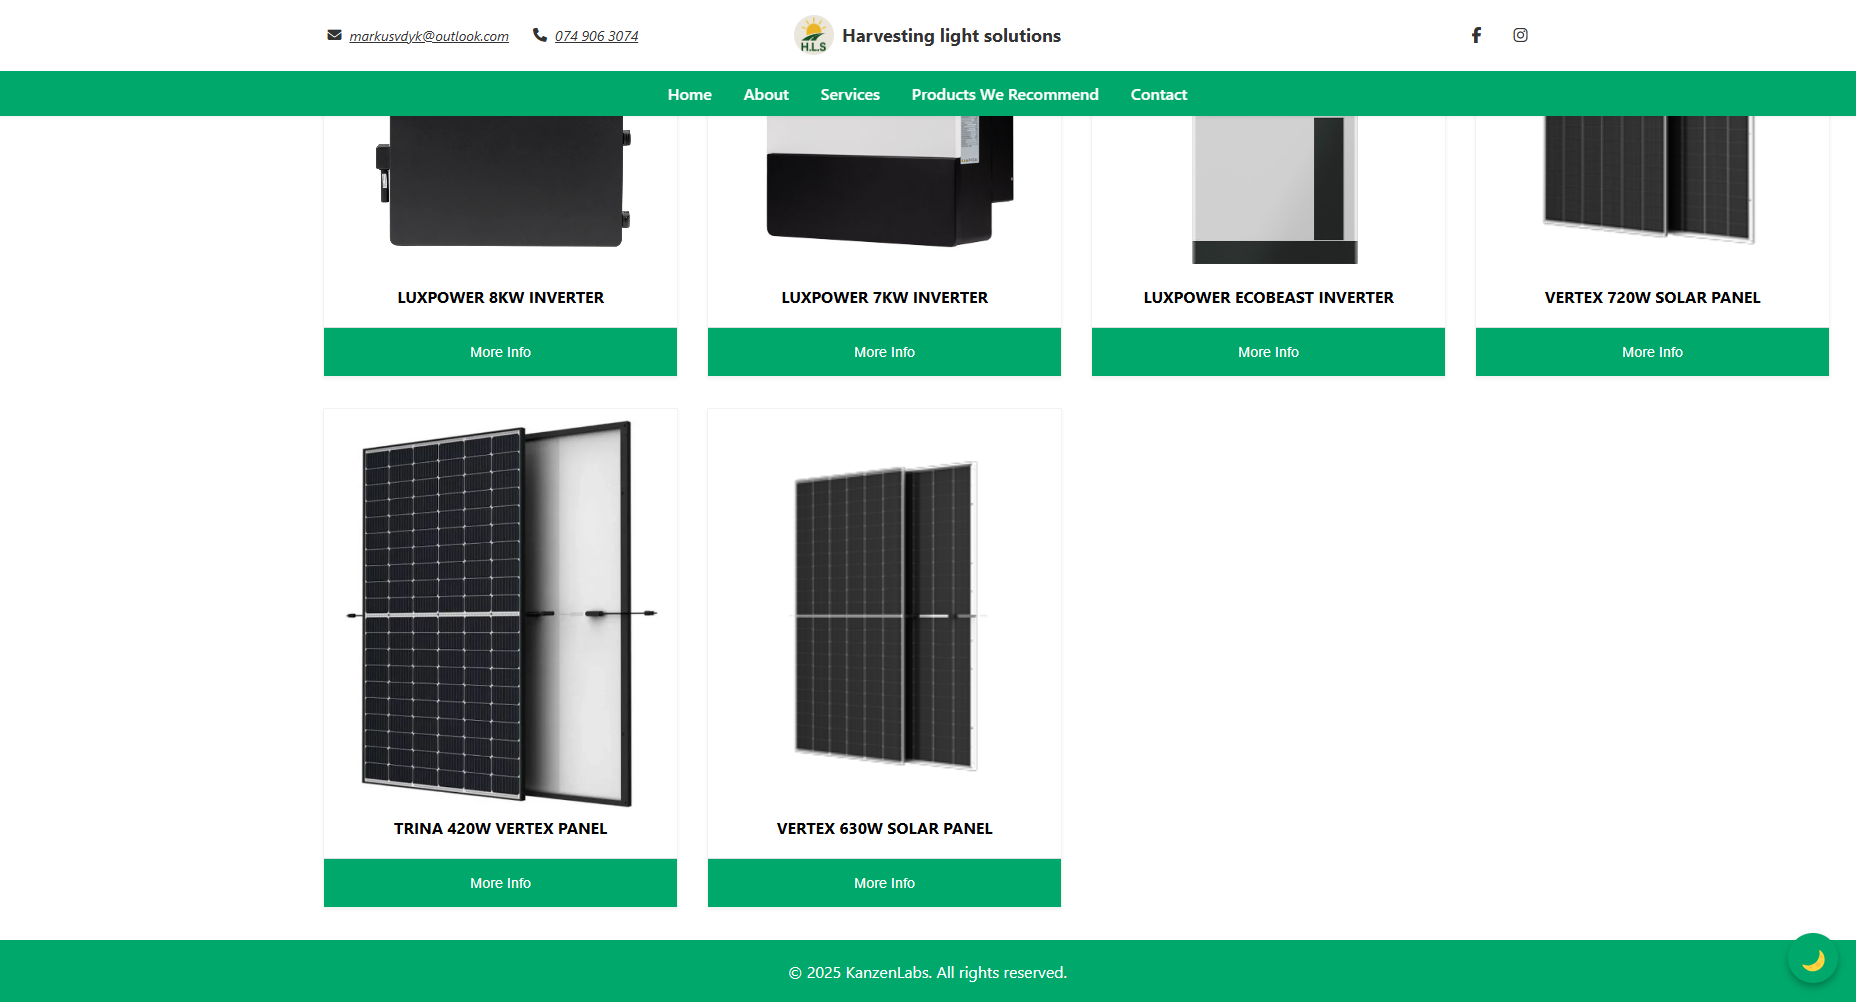Open the Services menu item
Screen dimensions: 1856x1002
pyautogui.click(x=850, y=94)
